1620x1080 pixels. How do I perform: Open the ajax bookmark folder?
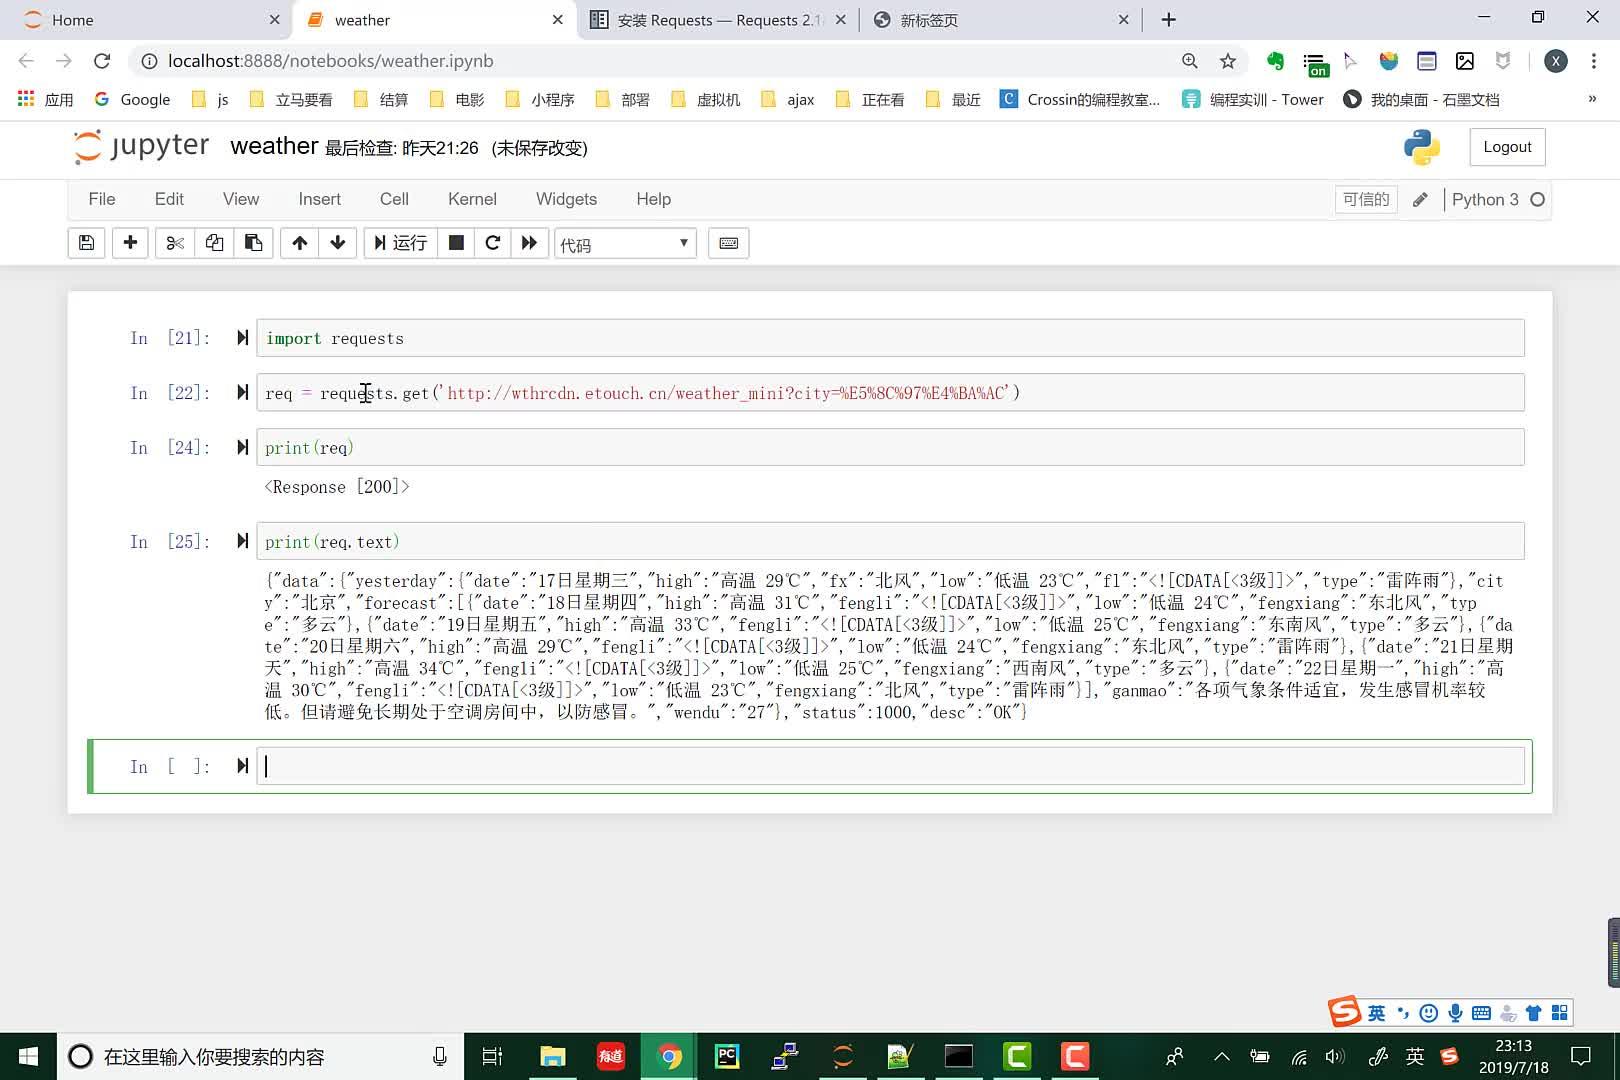(788, 99)
